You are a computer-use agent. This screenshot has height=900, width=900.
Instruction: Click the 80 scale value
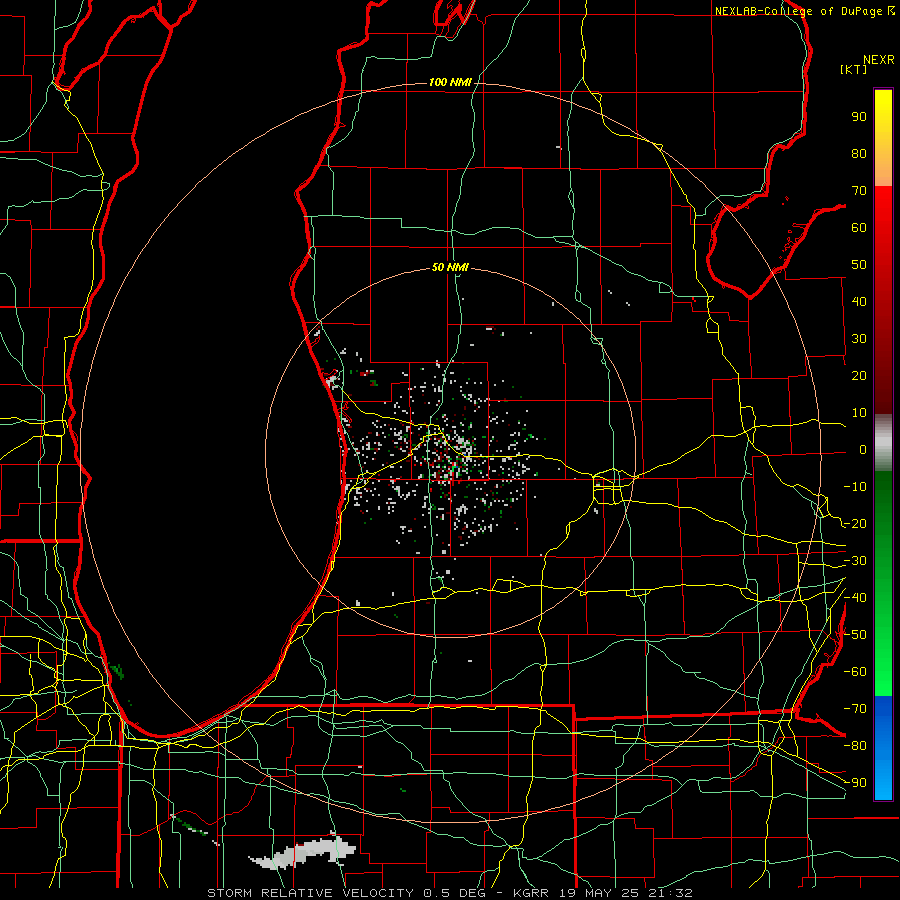point(859,154)
